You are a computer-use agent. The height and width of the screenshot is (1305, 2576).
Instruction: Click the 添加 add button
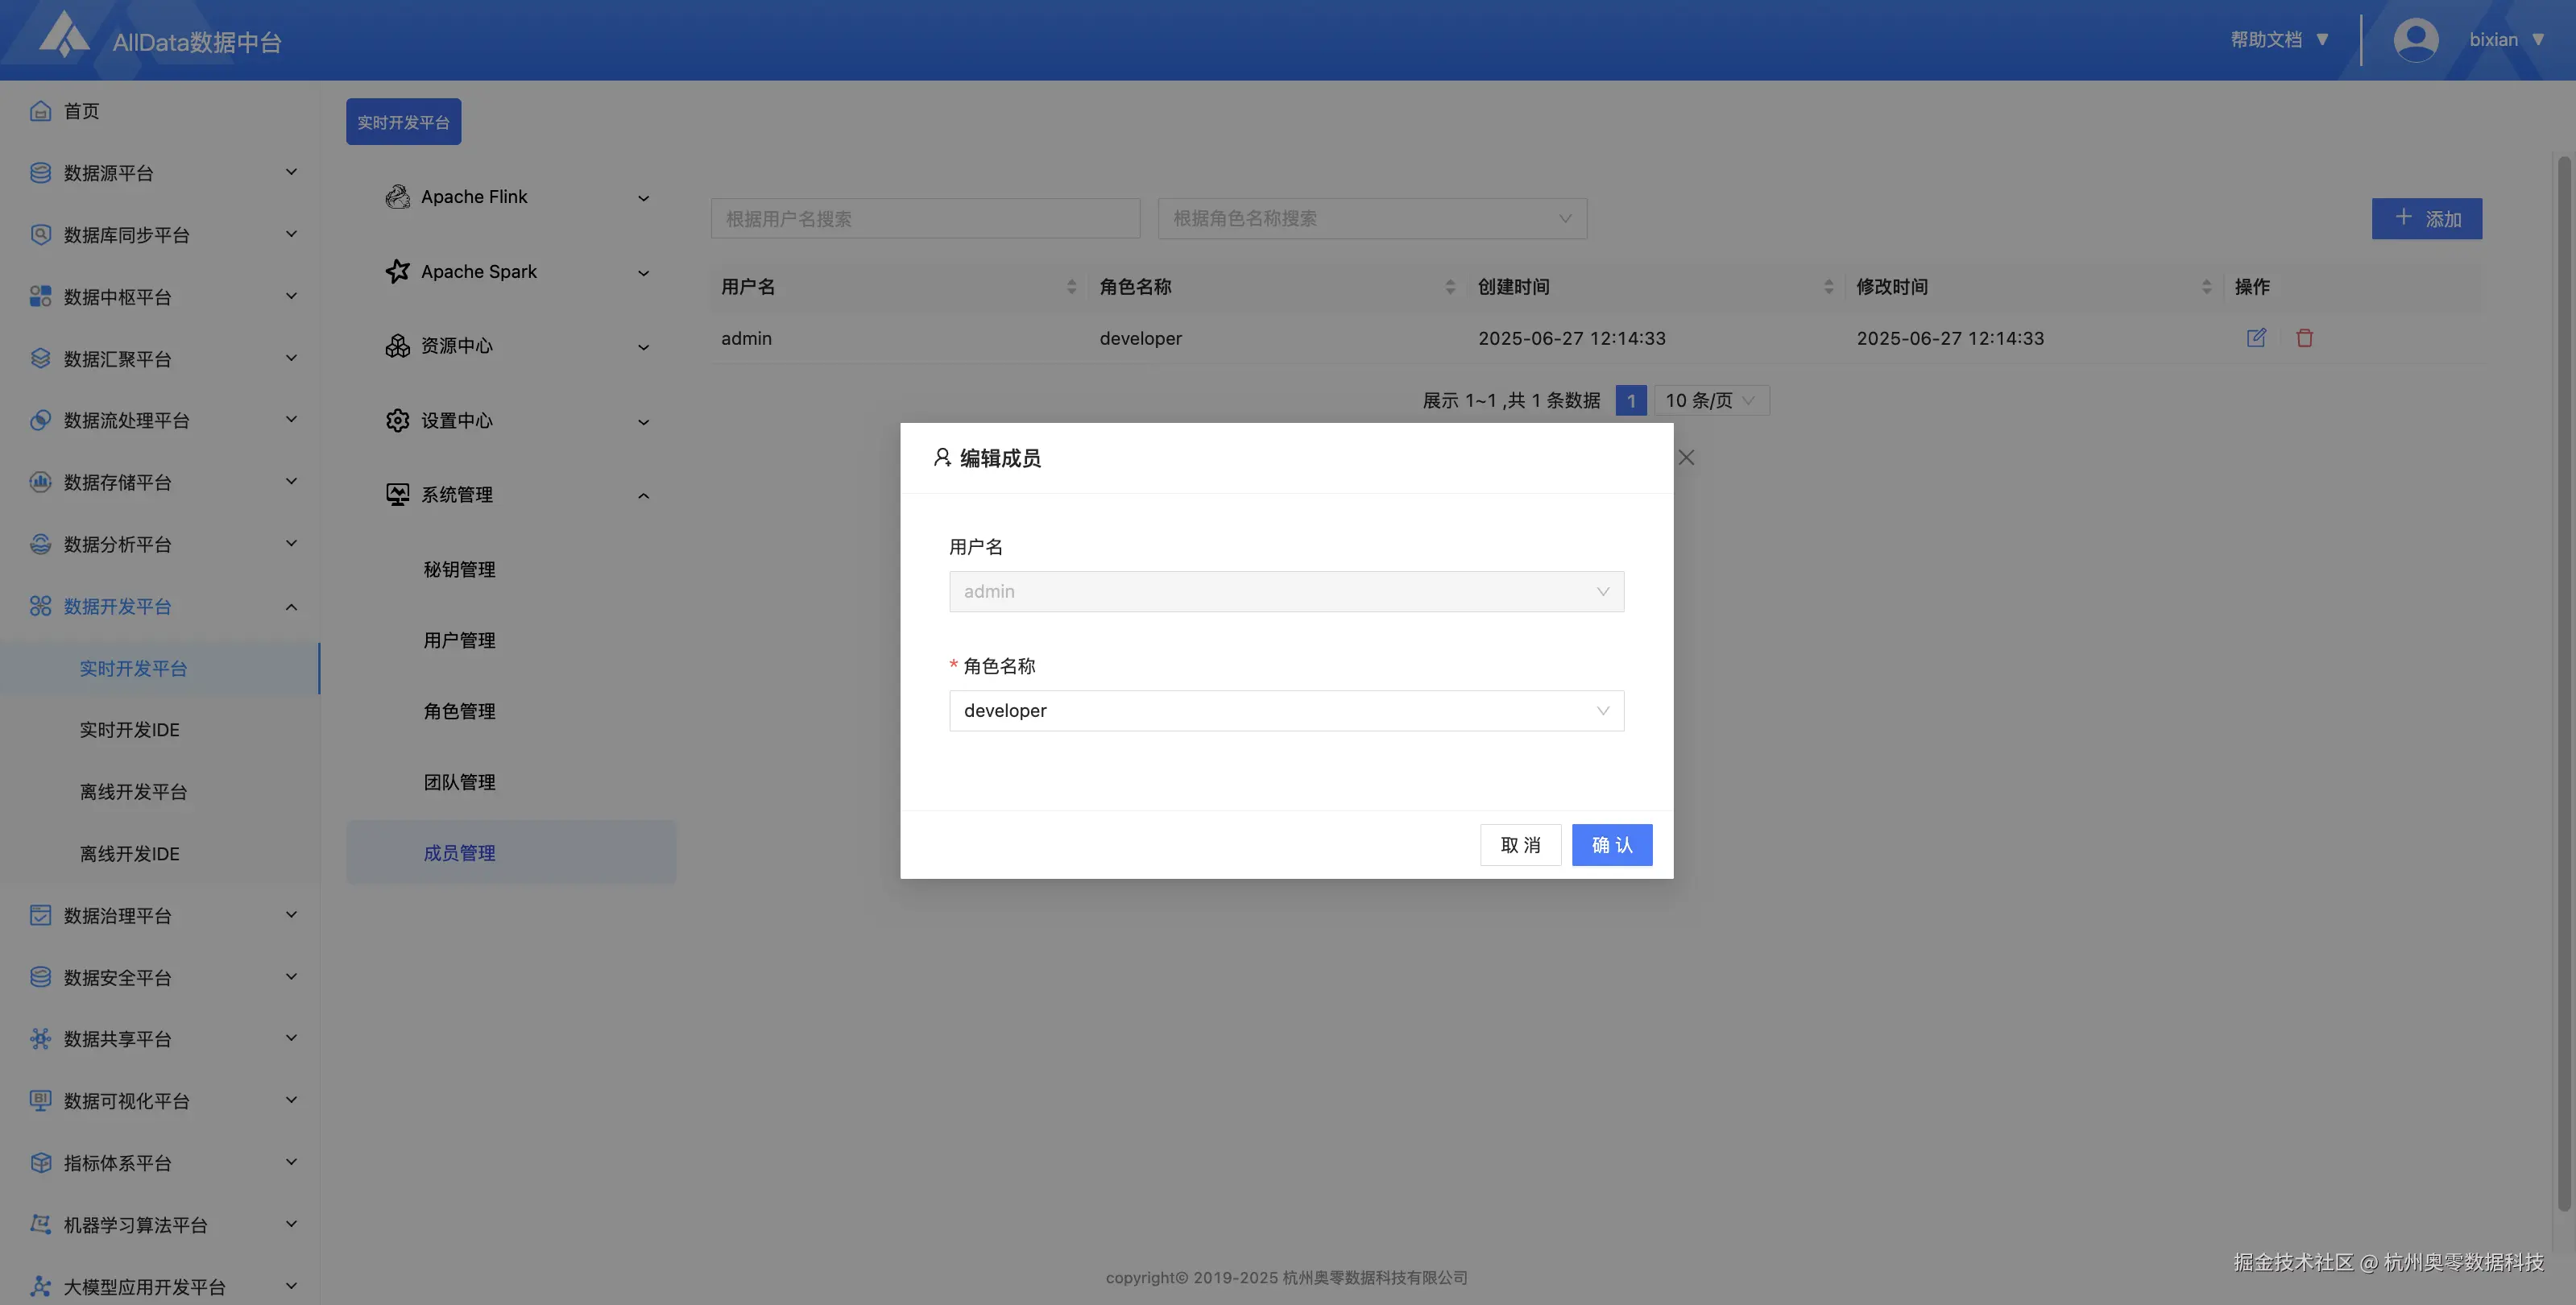click(2427, 218)
